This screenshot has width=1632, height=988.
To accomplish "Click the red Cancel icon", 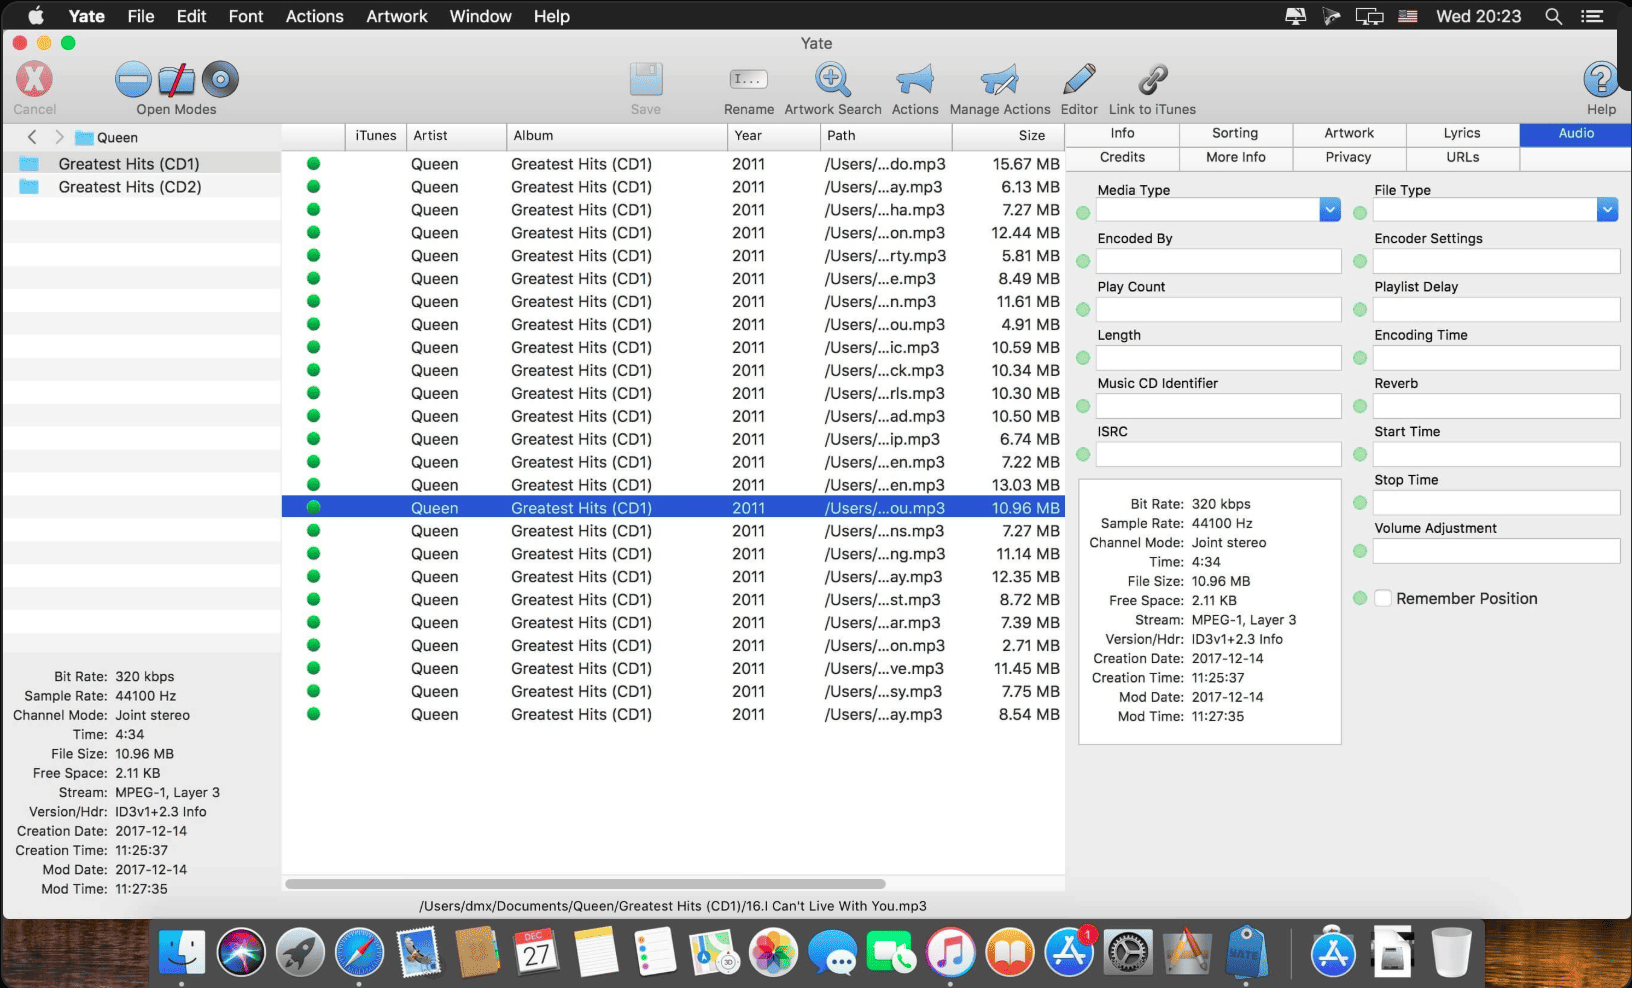I will tap(34, 79).
